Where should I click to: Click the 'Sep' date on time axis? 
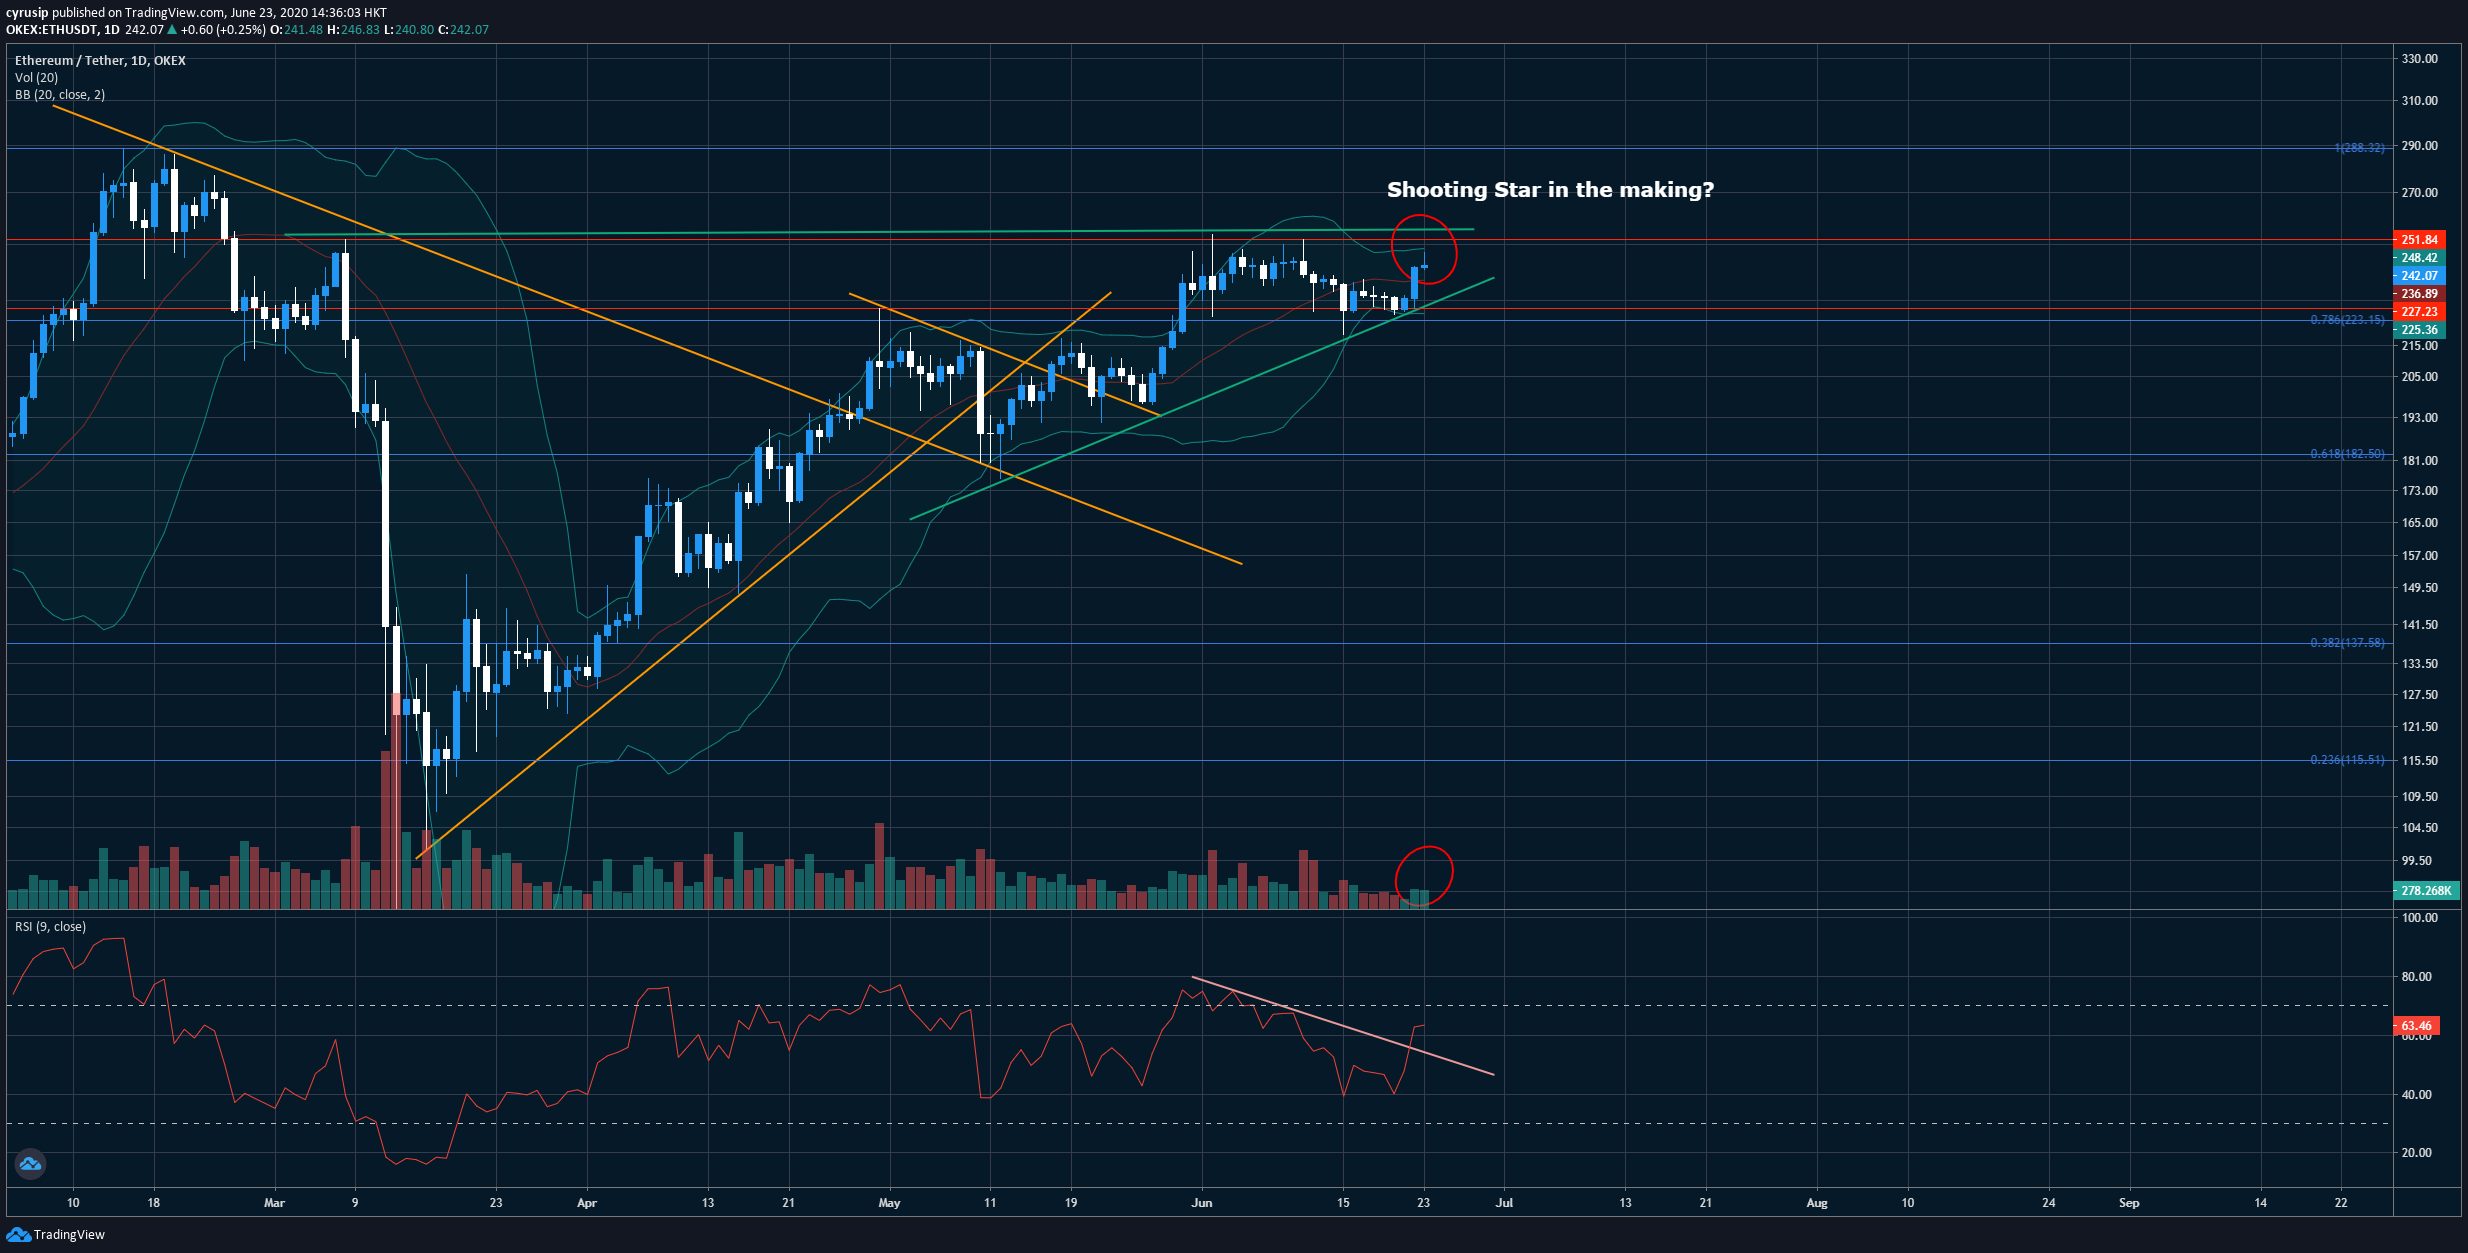pyautogui.click(x=2129, y=1202)
